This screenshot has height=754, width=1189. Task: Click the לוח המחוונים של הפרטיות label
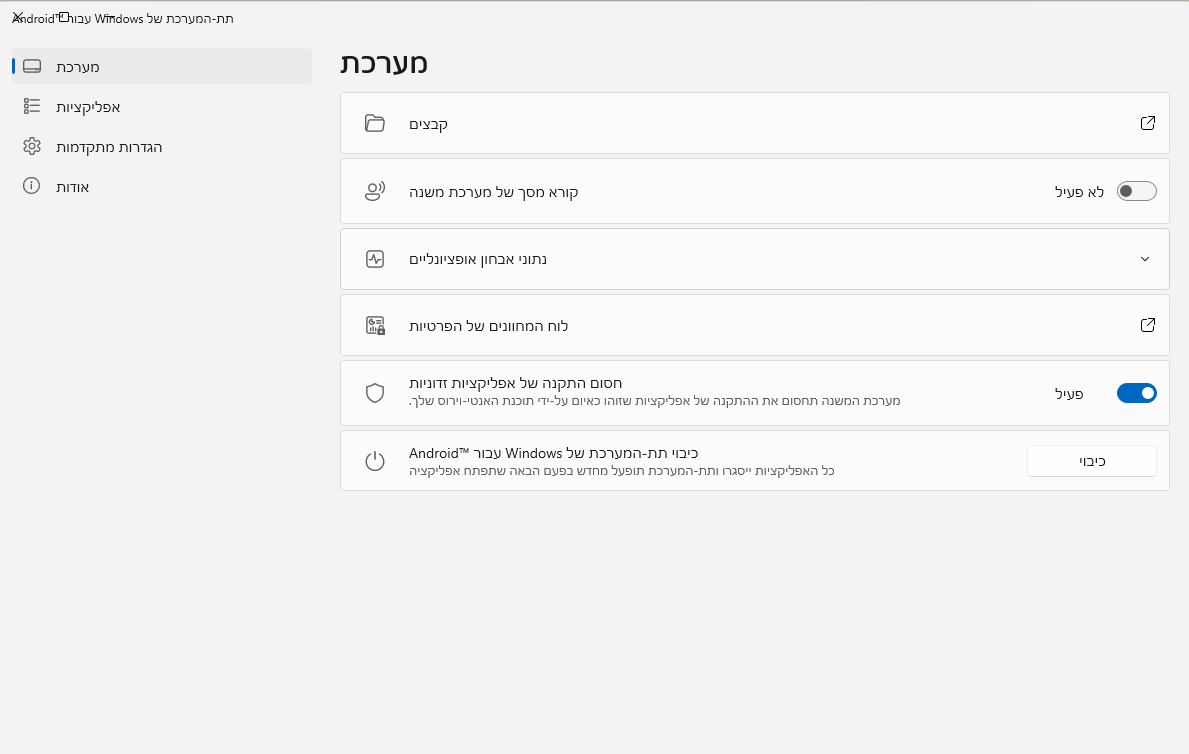click(488, 325)
